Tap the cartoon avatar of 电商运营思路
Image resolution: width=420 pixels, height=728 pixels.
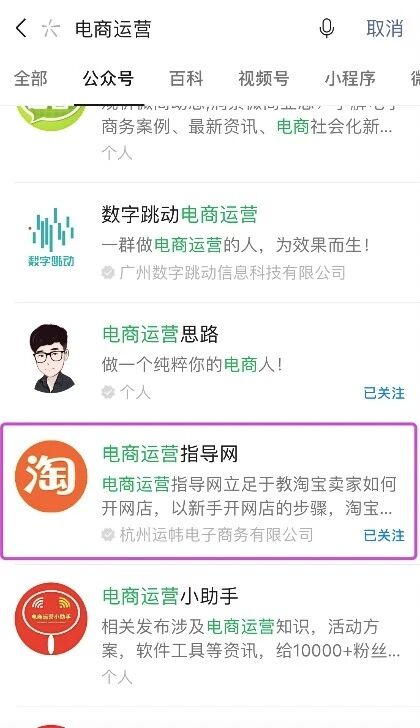(x=52, y=358)
